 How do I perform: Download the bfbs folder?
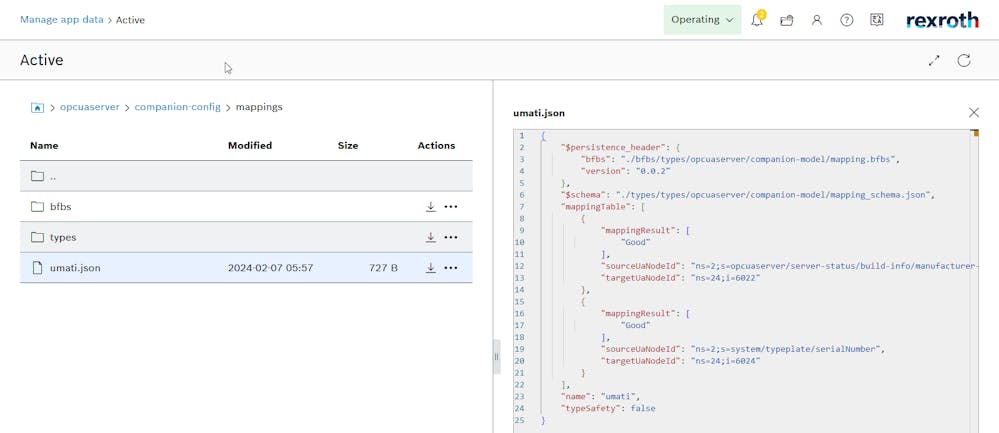[431, 206]
